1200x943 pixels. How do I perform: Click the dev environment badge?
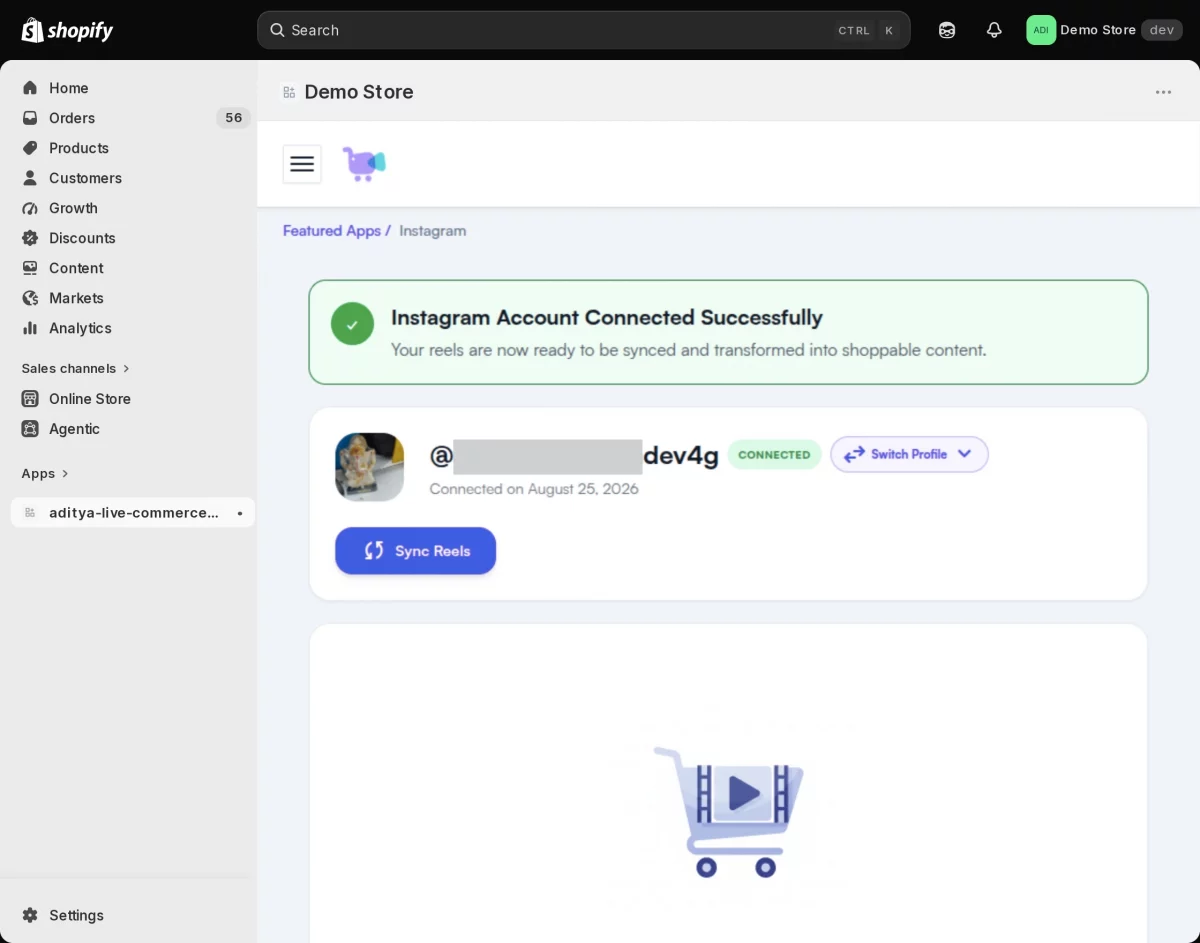[x=1162, y=30]
